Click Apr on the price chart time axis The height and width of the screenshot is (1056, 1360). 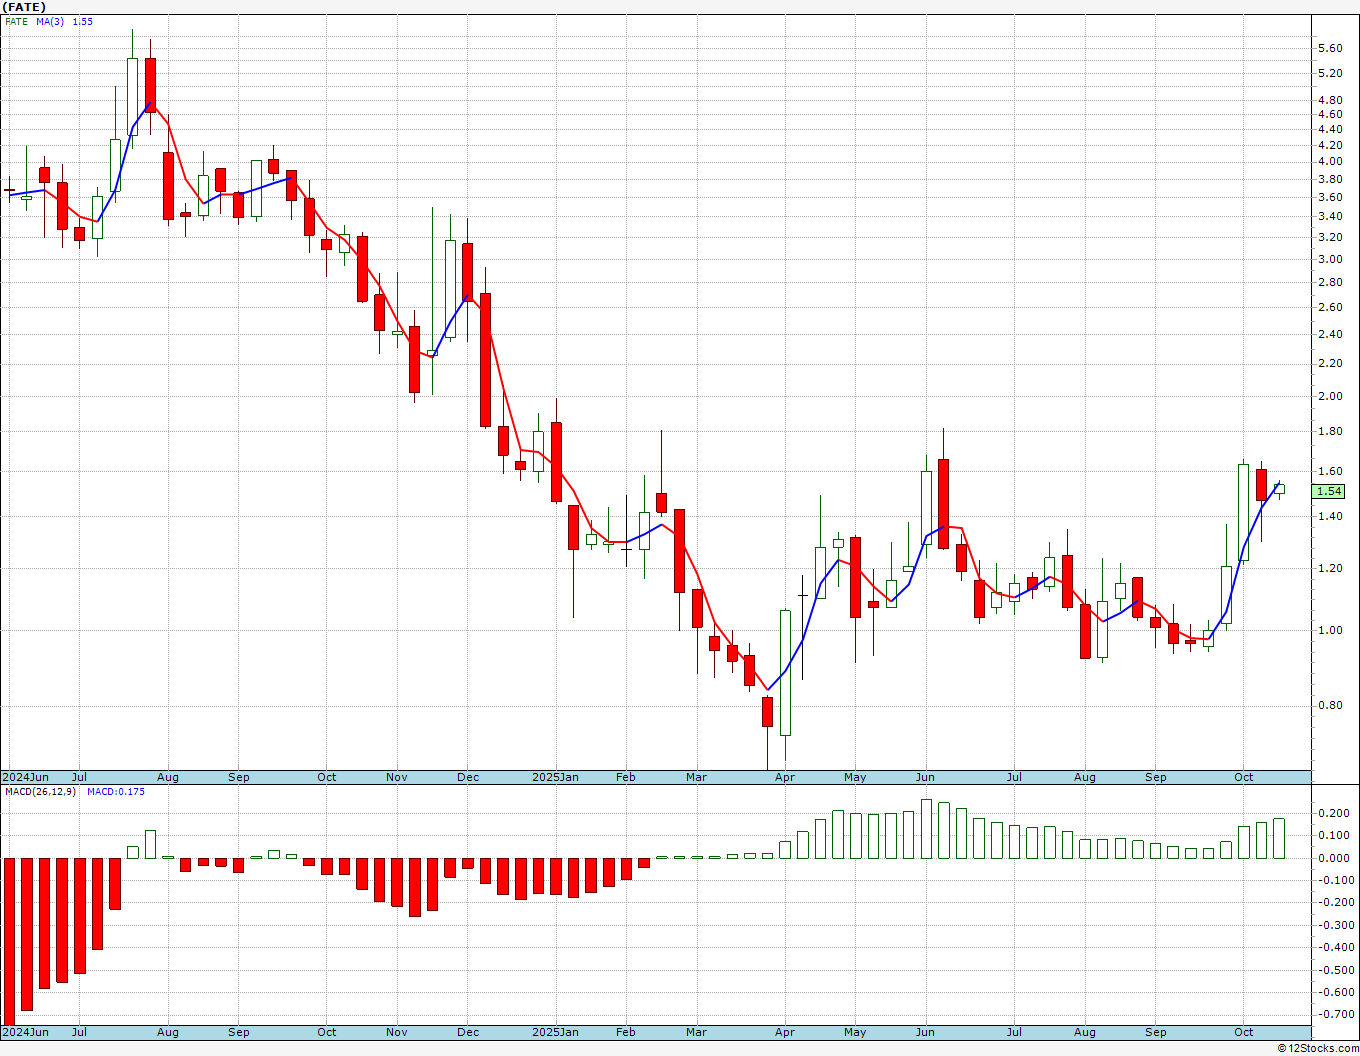[785, 777]
